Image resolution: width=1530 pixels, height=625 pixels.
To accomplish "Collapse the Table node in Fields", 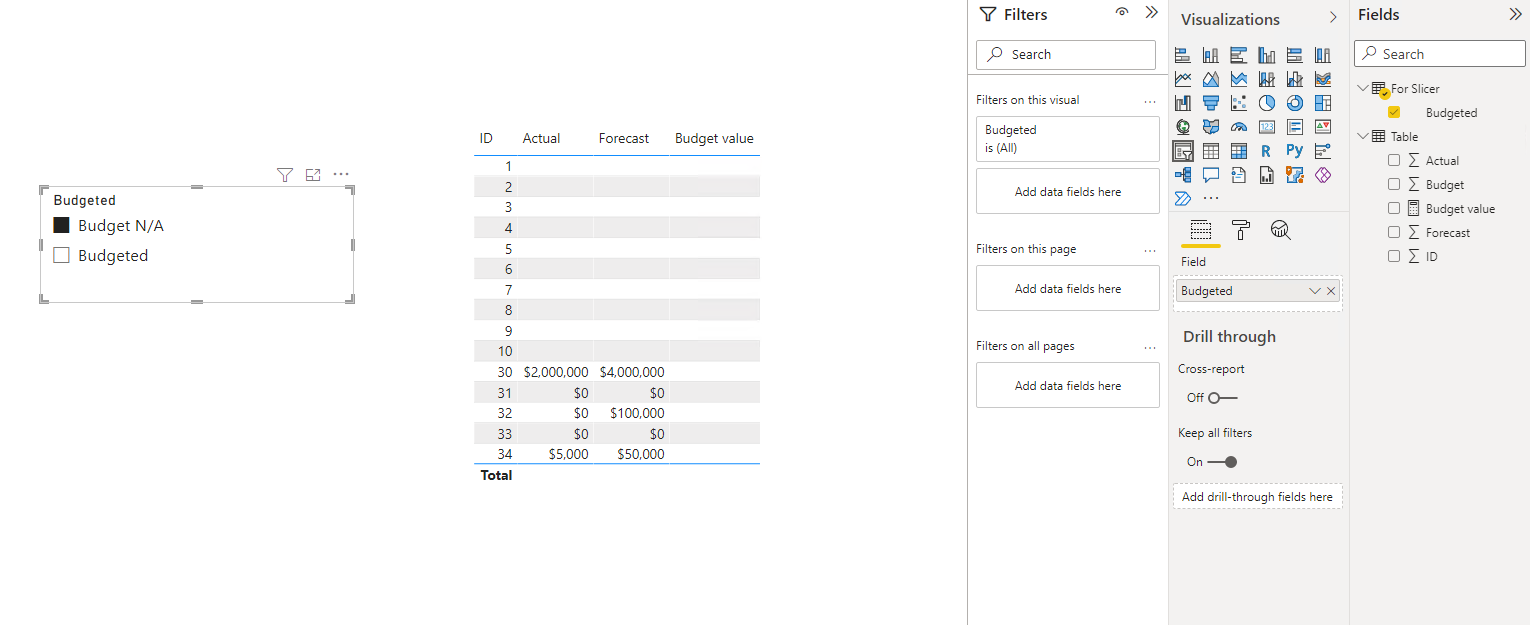I will click(x=1362, y=136).
